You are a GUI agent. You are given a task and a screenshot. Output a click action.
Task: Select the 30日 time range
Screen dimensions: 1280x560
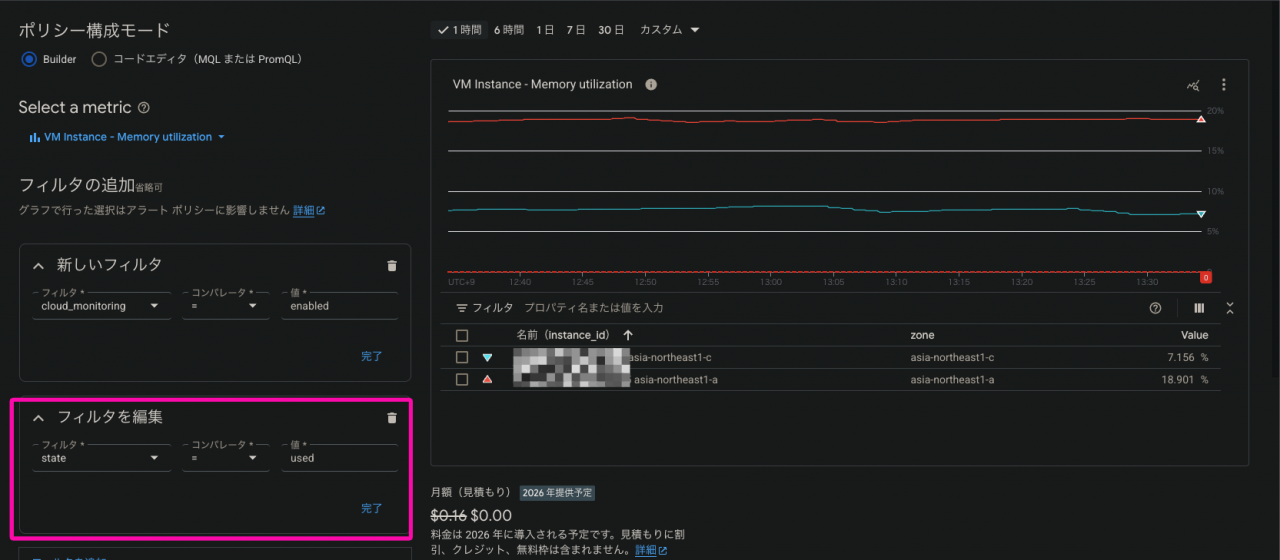coord(610,30)
